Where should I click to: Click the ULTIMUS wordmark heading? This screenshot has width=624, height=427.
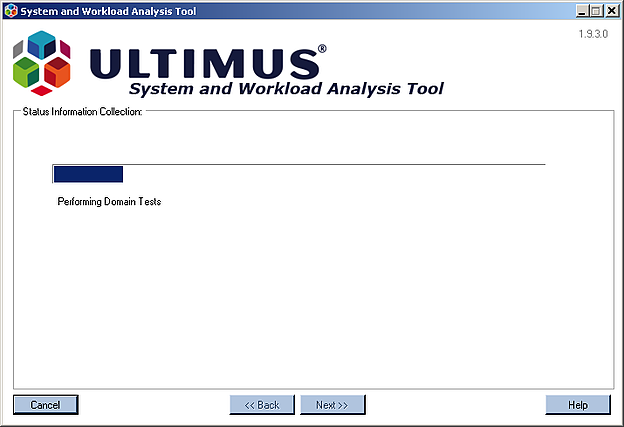[207, 63]
